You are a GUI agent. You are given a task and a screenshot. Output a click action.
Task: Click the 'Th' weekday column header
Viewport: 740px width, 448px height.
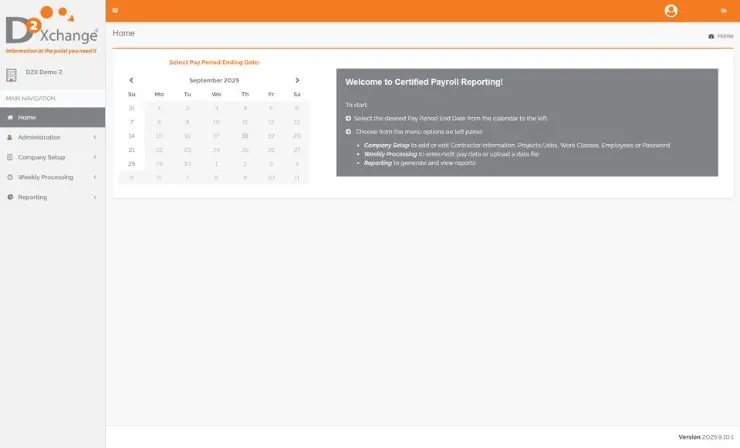tap(245, 94)
